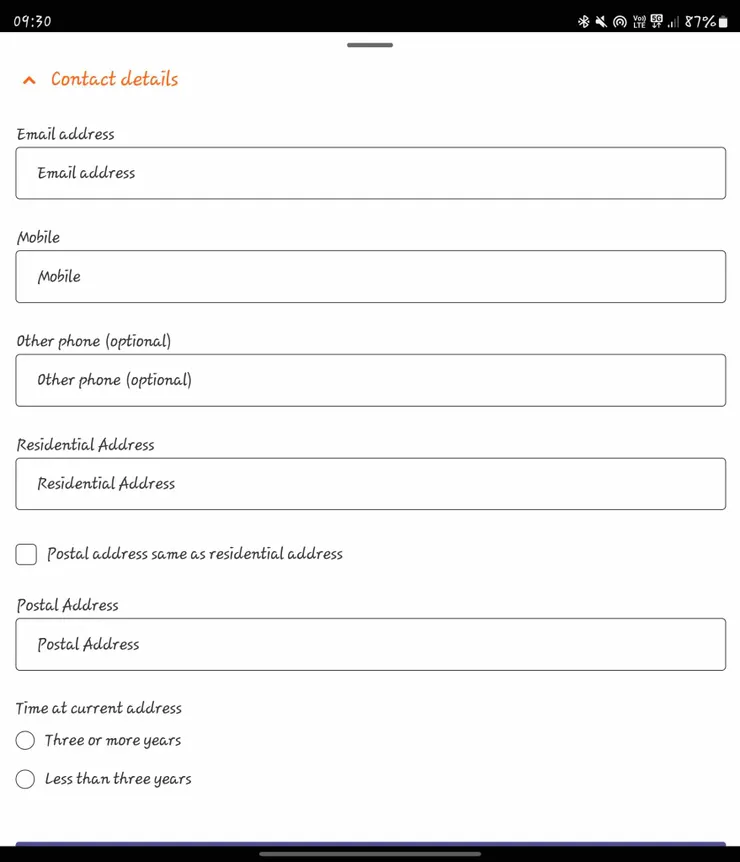740x862 pixels.
Task: Tap the hotspot status bar icon
Action: click(619, 21)
